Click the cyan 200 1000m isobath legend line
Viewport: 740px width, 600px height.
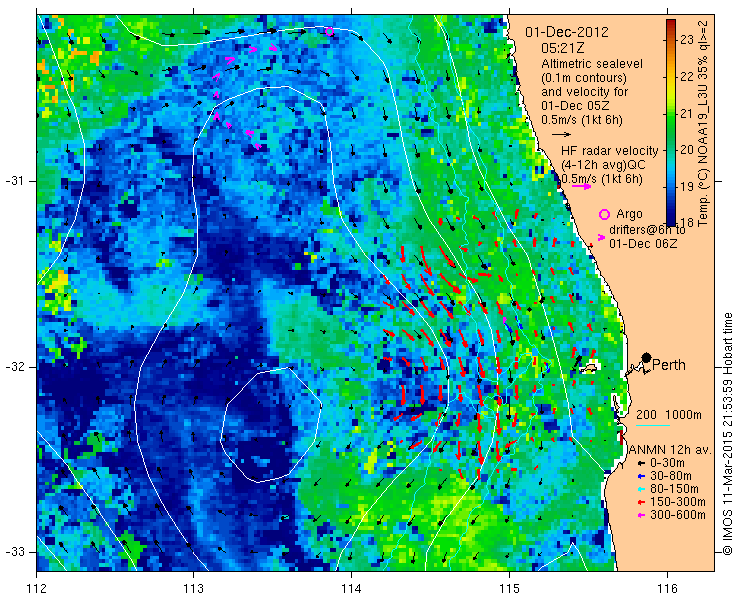653,425
